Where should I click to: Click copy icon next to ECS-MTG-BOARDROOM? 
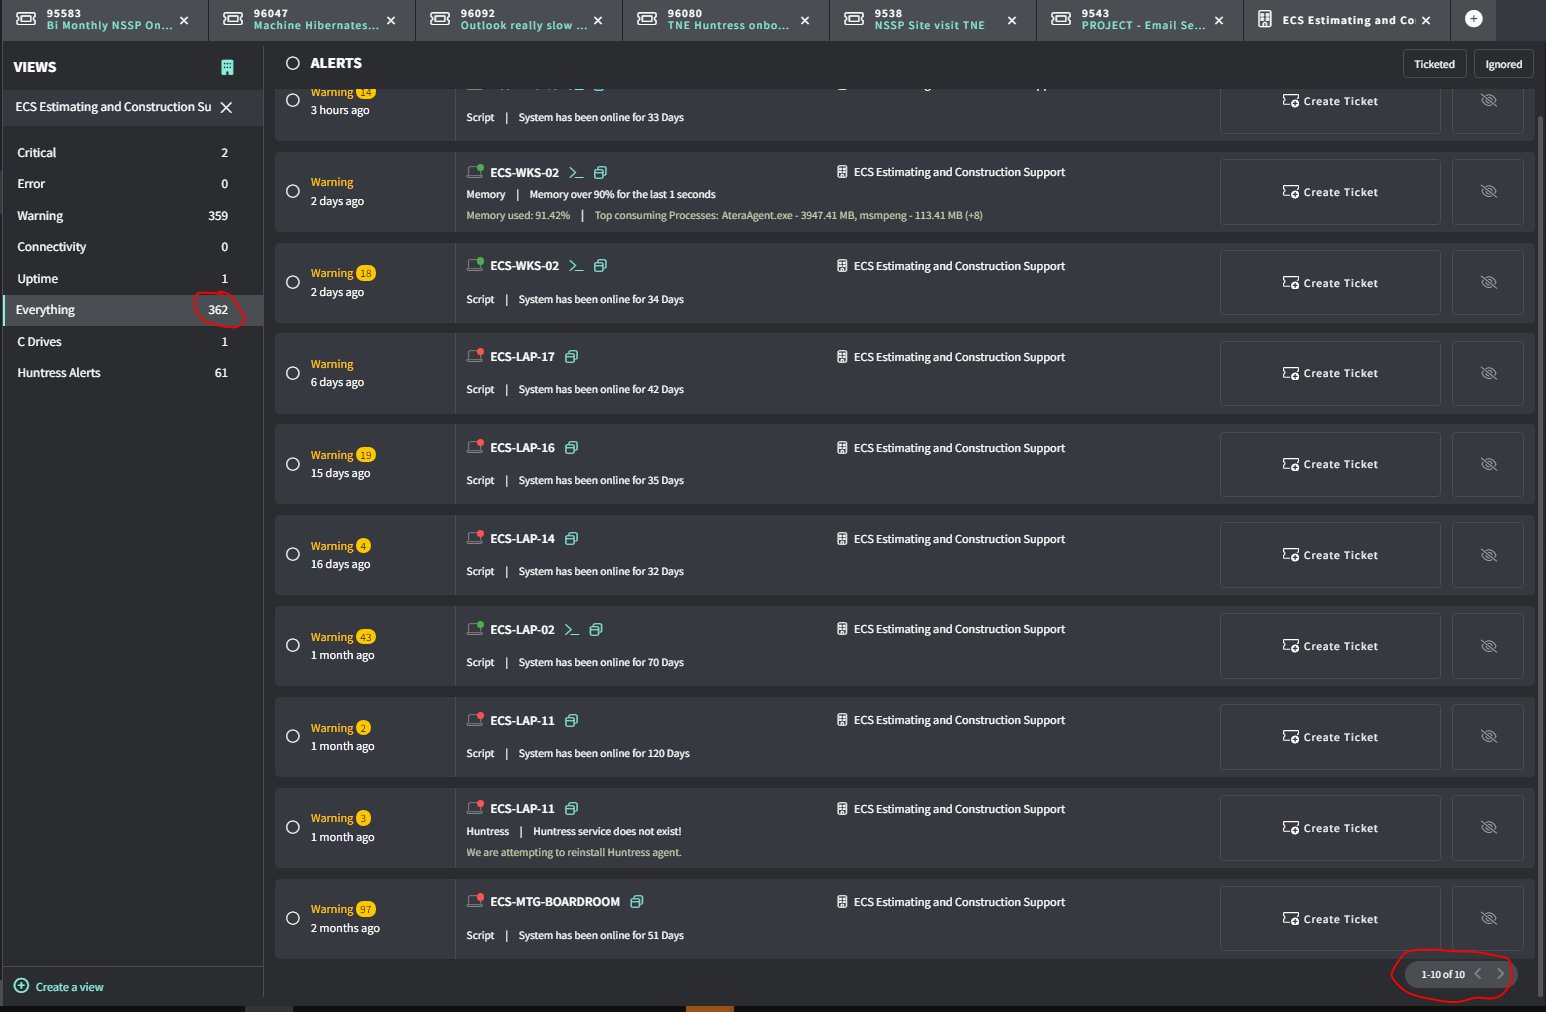coord(637,902)
